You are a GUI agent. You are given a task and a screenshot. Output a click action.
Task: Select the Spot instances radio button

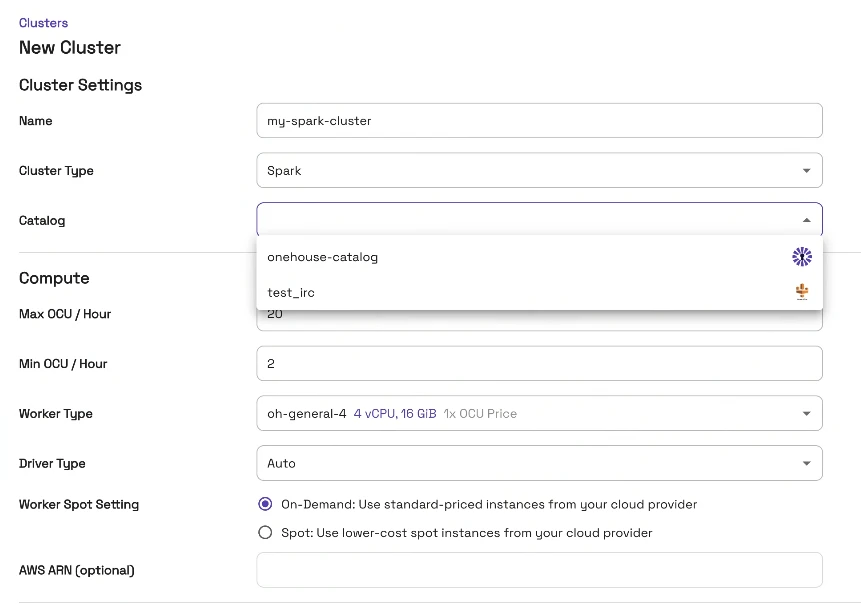click(x=265, y=533)
